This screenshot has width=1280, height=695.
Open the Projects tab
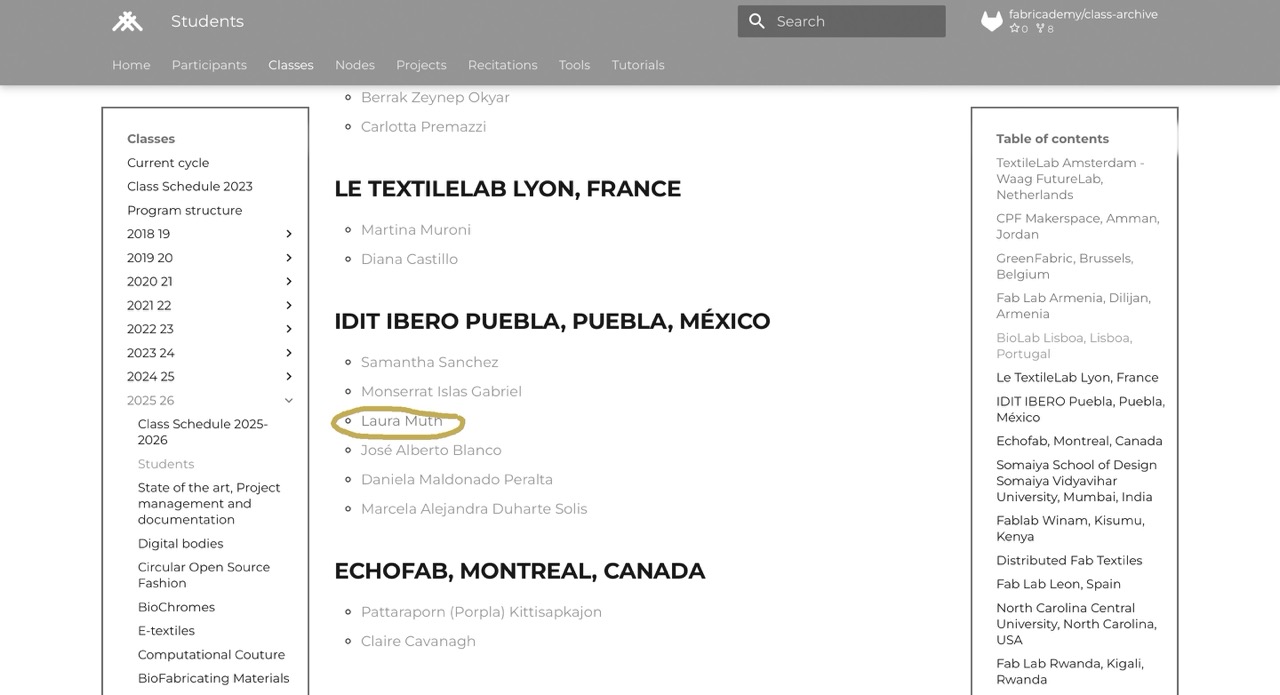421,65
